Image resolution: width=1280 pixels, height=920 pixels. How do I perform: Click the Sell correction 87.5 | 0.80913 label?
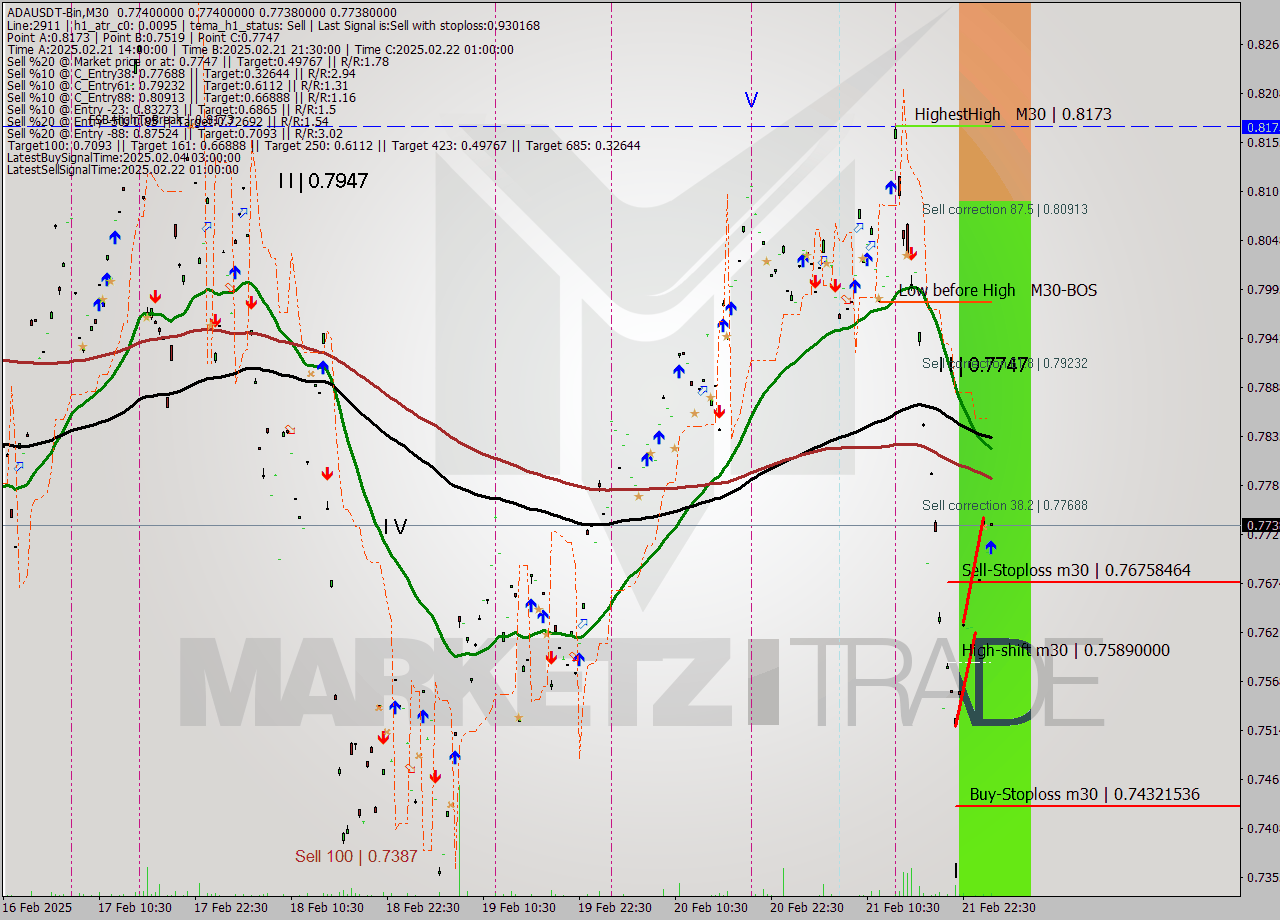tap(1004, 209)
